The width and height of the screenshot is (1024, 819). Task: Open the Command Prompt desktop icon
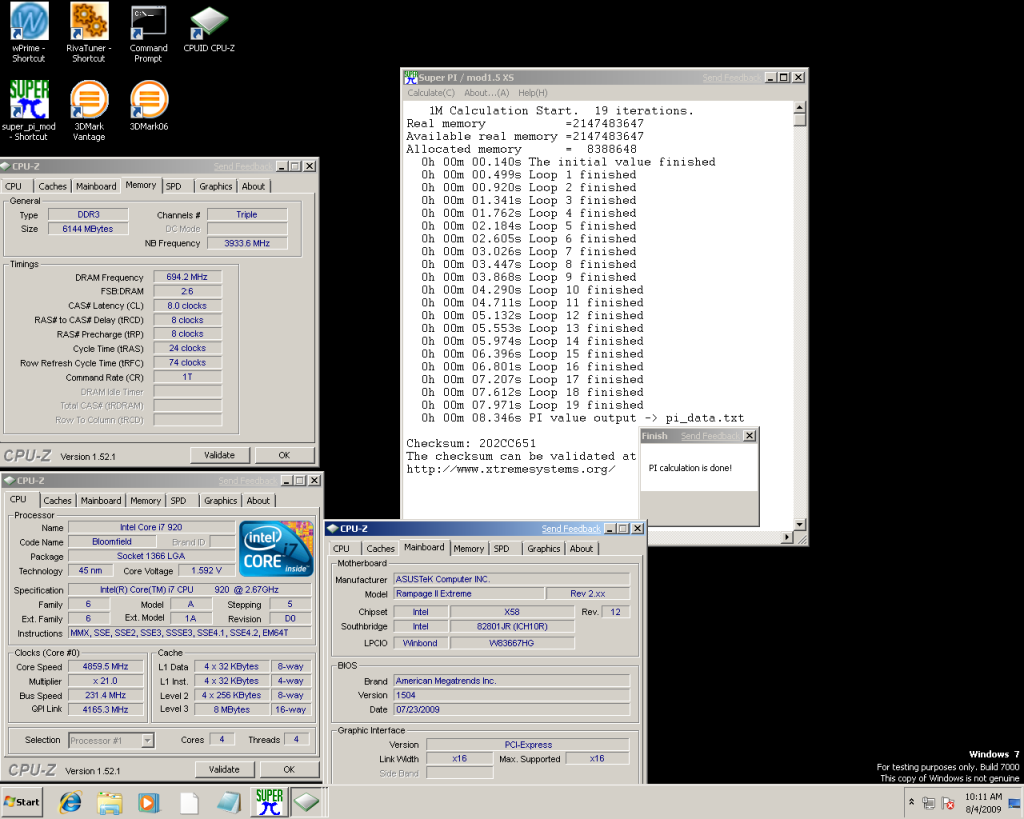148,33
